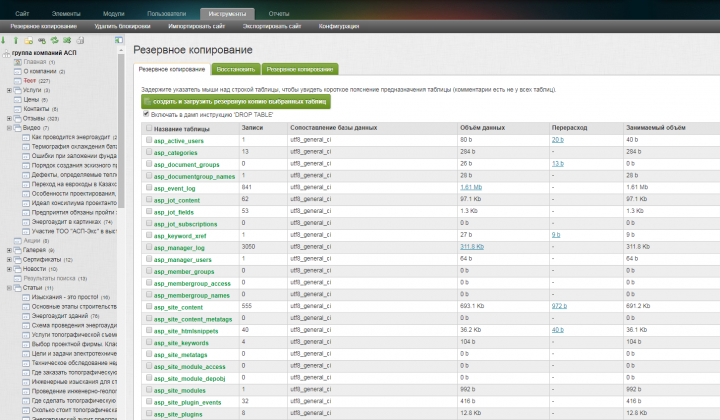Switch to the green Восстановить tab
Viewport: 720px width, 420px height.
point(236,69)
